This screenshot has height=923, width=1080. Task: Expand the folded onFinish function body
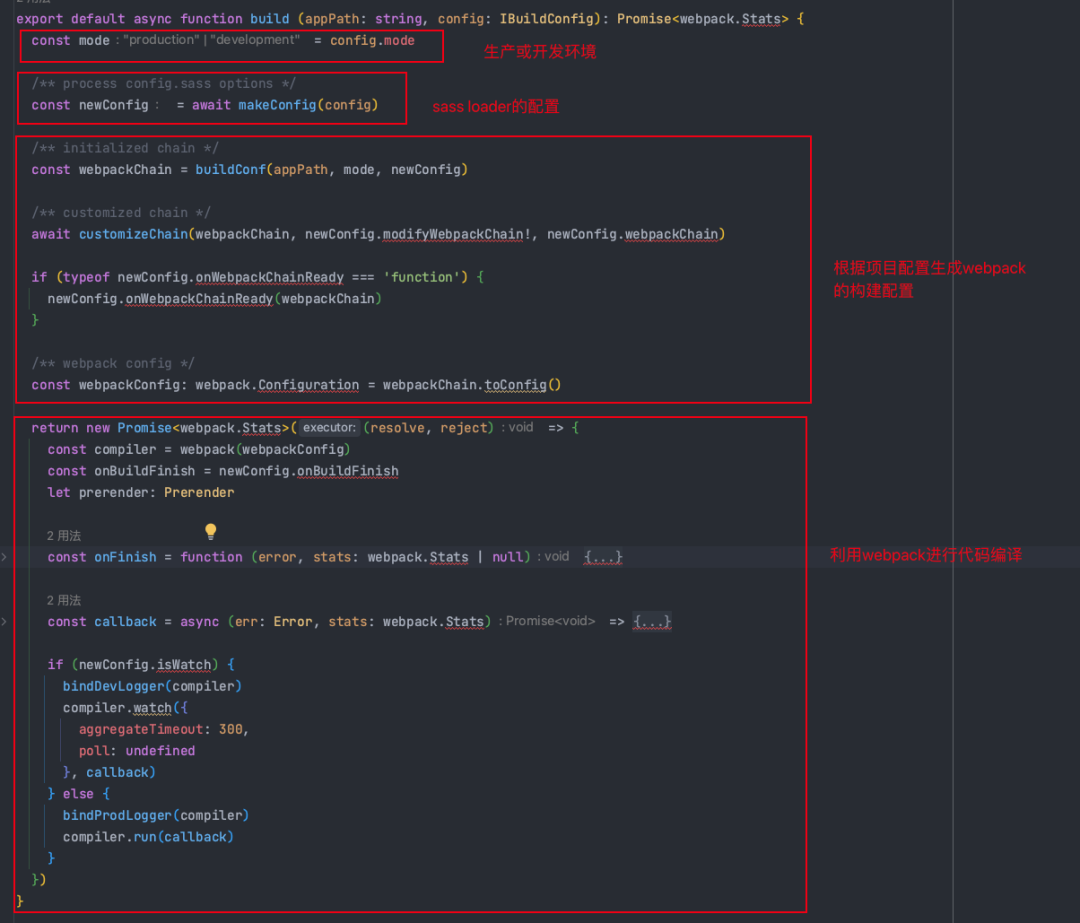point(603,557)
